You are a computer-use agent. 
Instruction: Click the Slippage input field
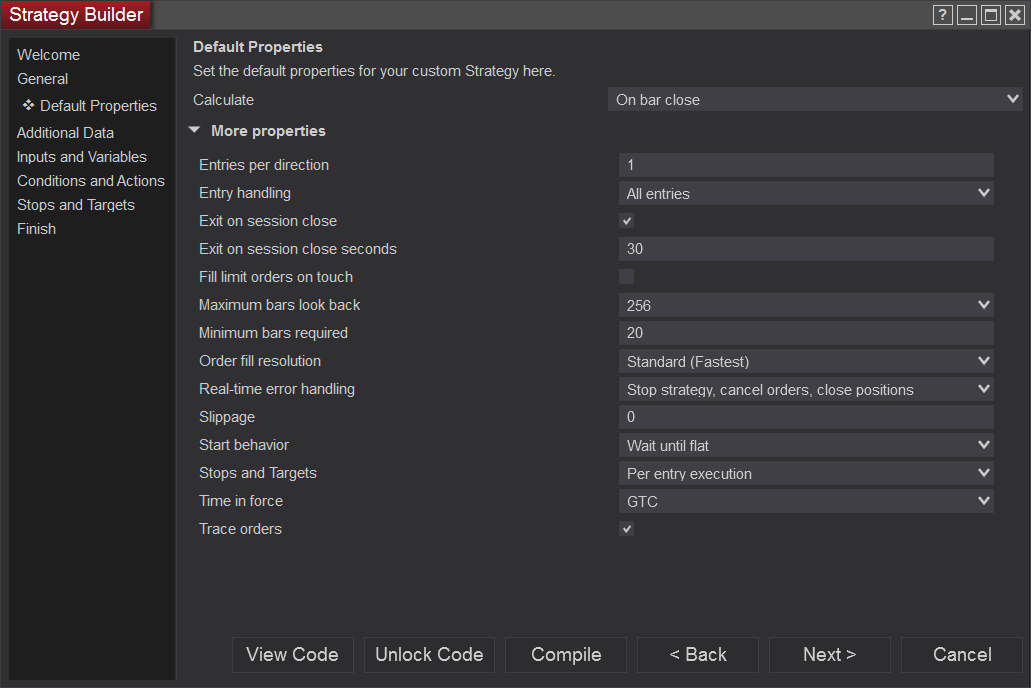[x=806, y=417]
